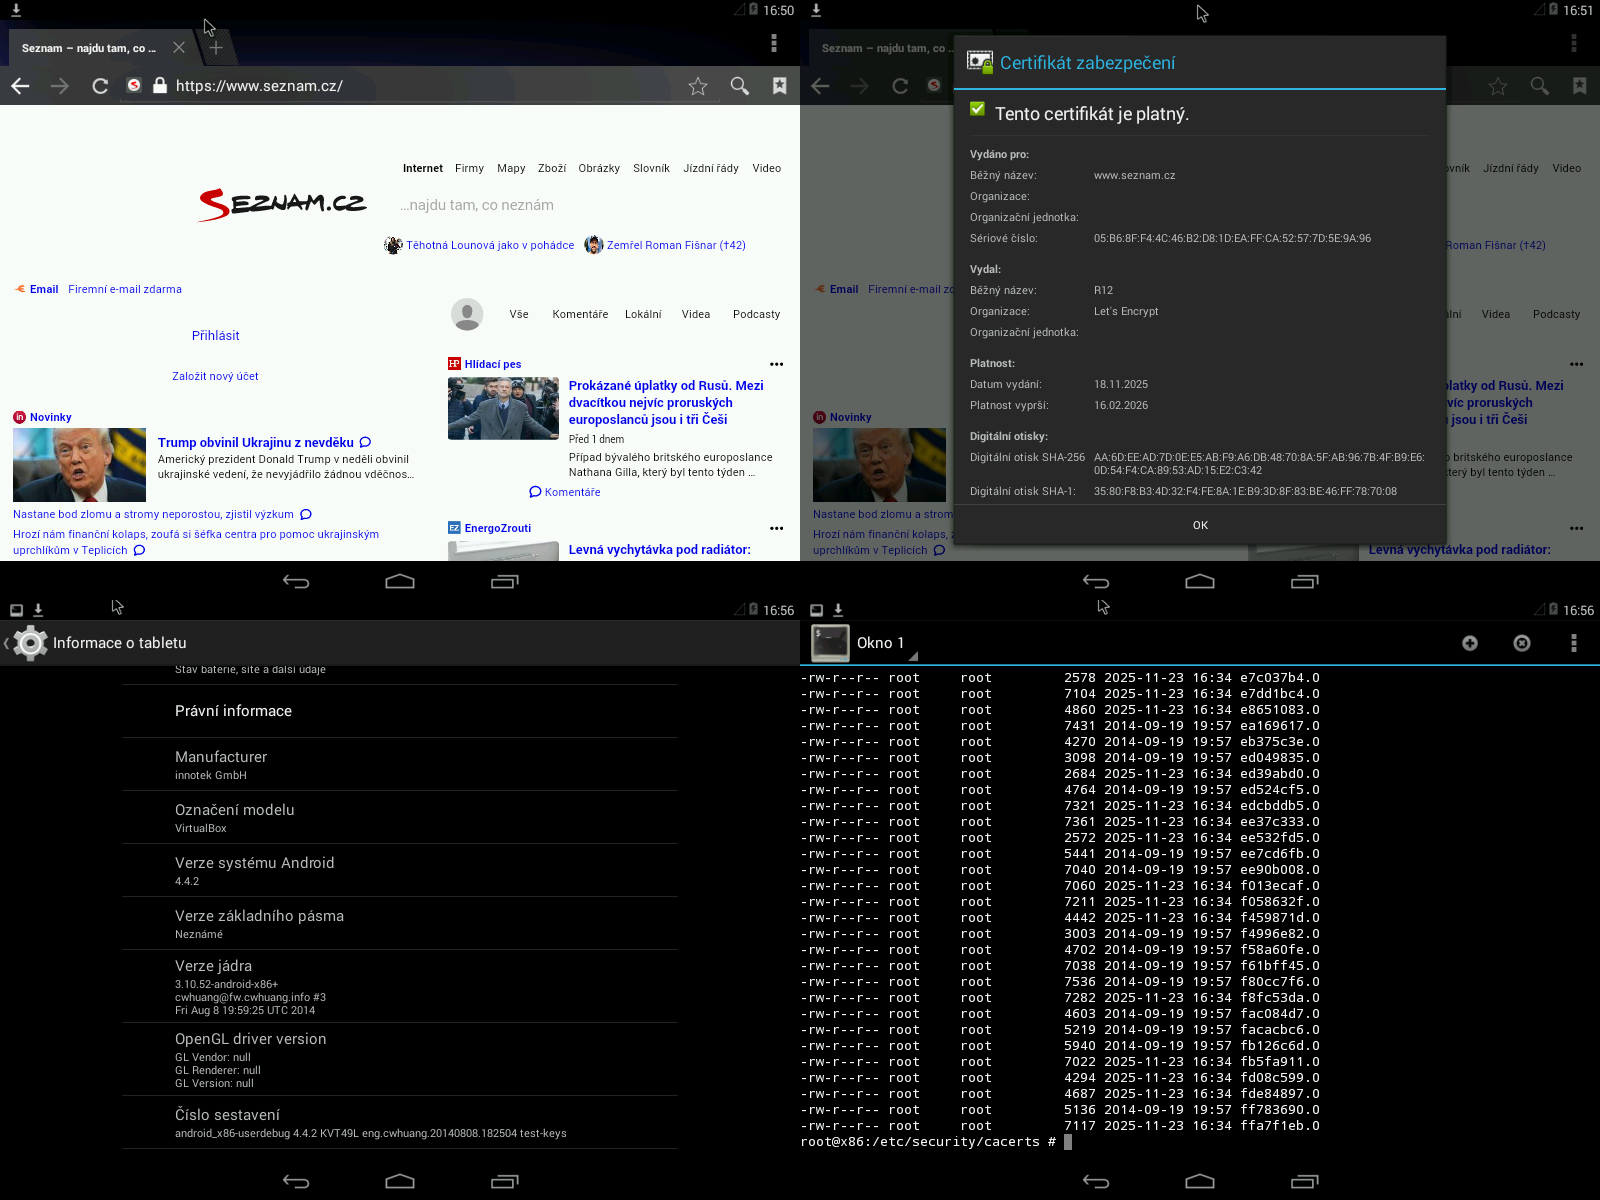Click the back arrow left of the seznam.cz address
Viewport: 1600px width, 1200px height.
tap(20, 86)
